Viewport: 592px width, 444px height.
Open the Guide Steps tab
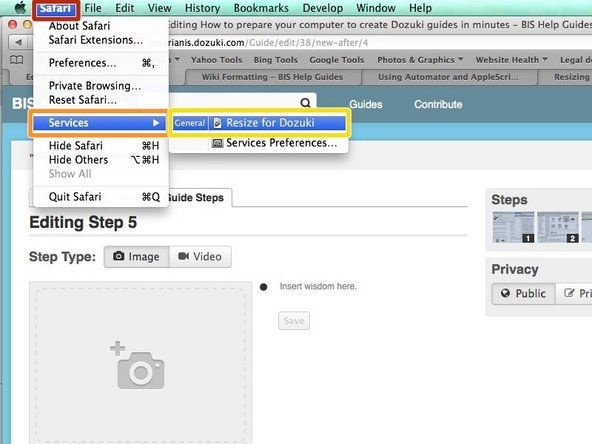(x=199, y=197)
